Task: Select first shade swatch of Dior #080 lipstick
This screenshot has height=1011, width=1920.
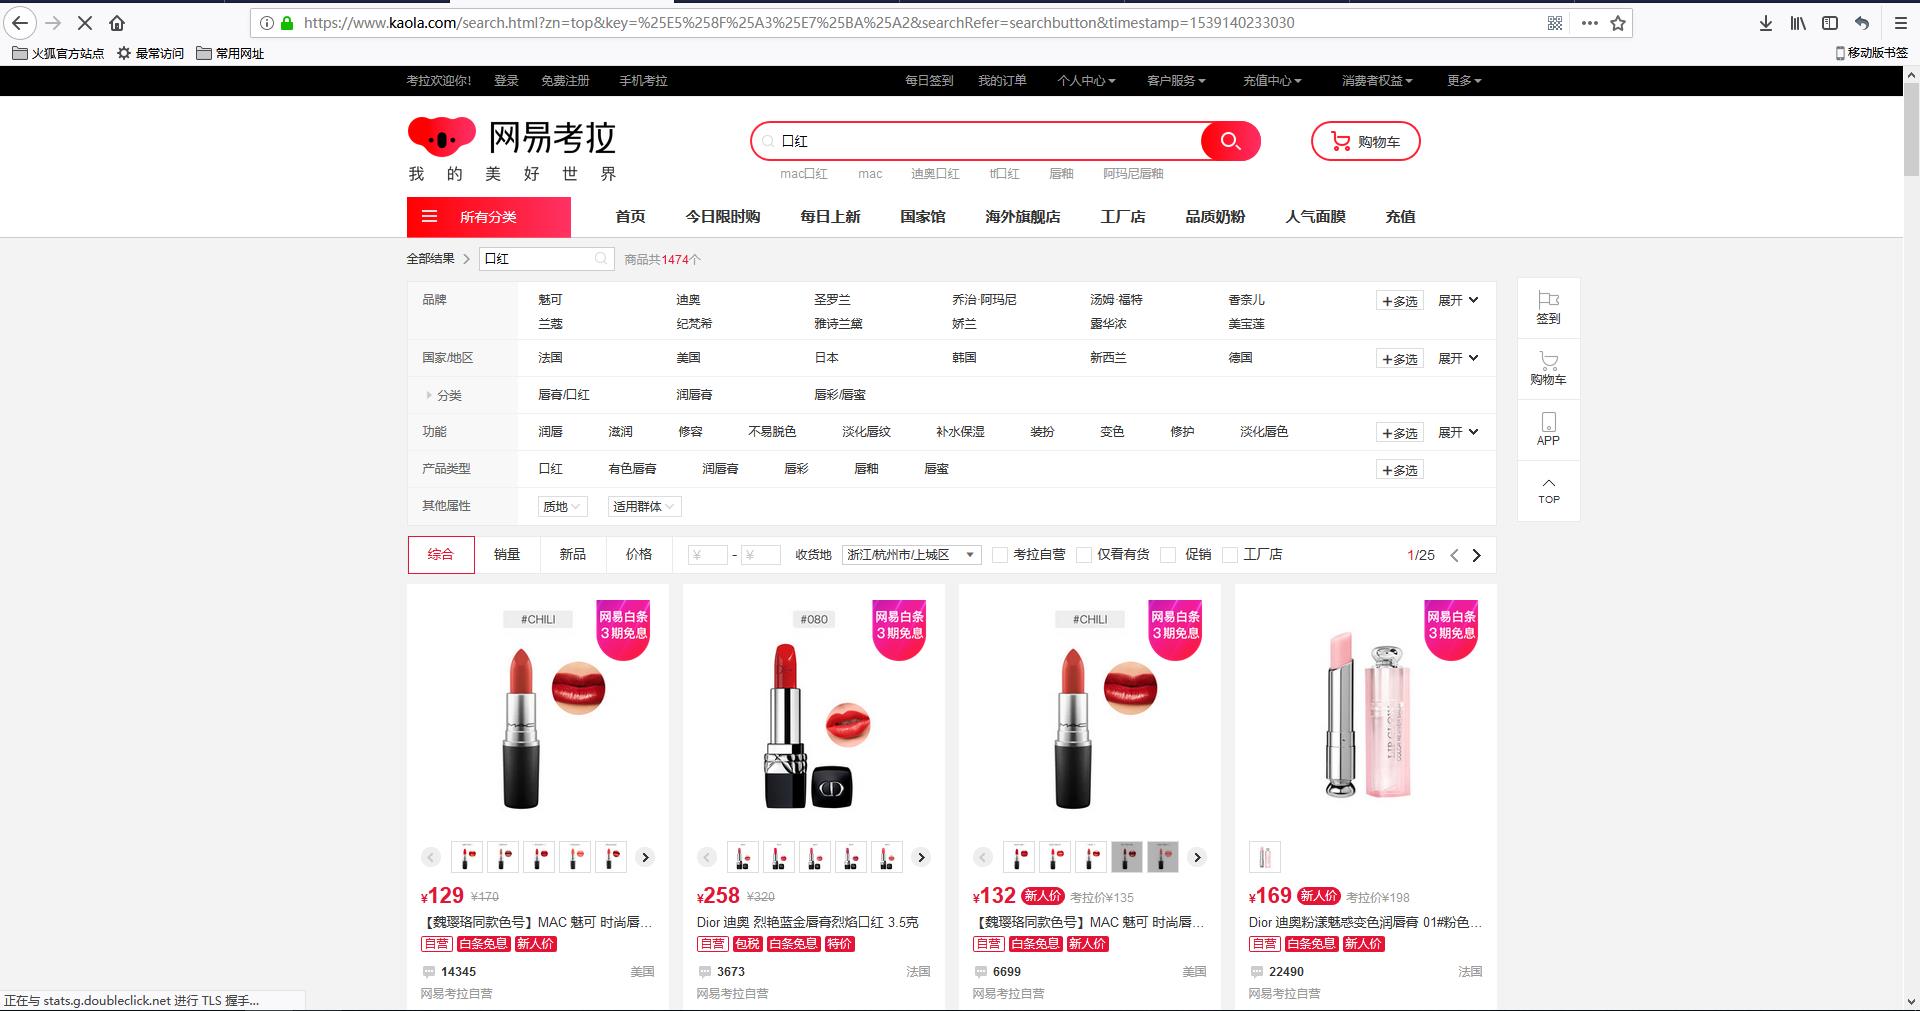Action: coord(743,857)
